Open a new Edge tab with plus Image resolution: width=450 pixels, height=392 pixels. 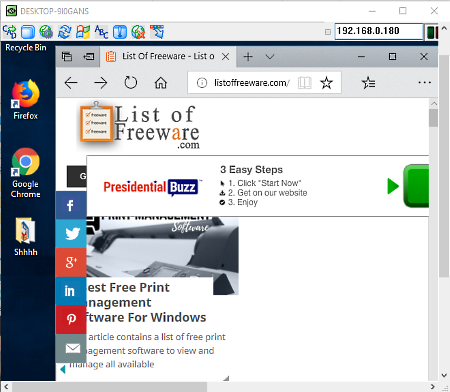(x=248, y=57)
